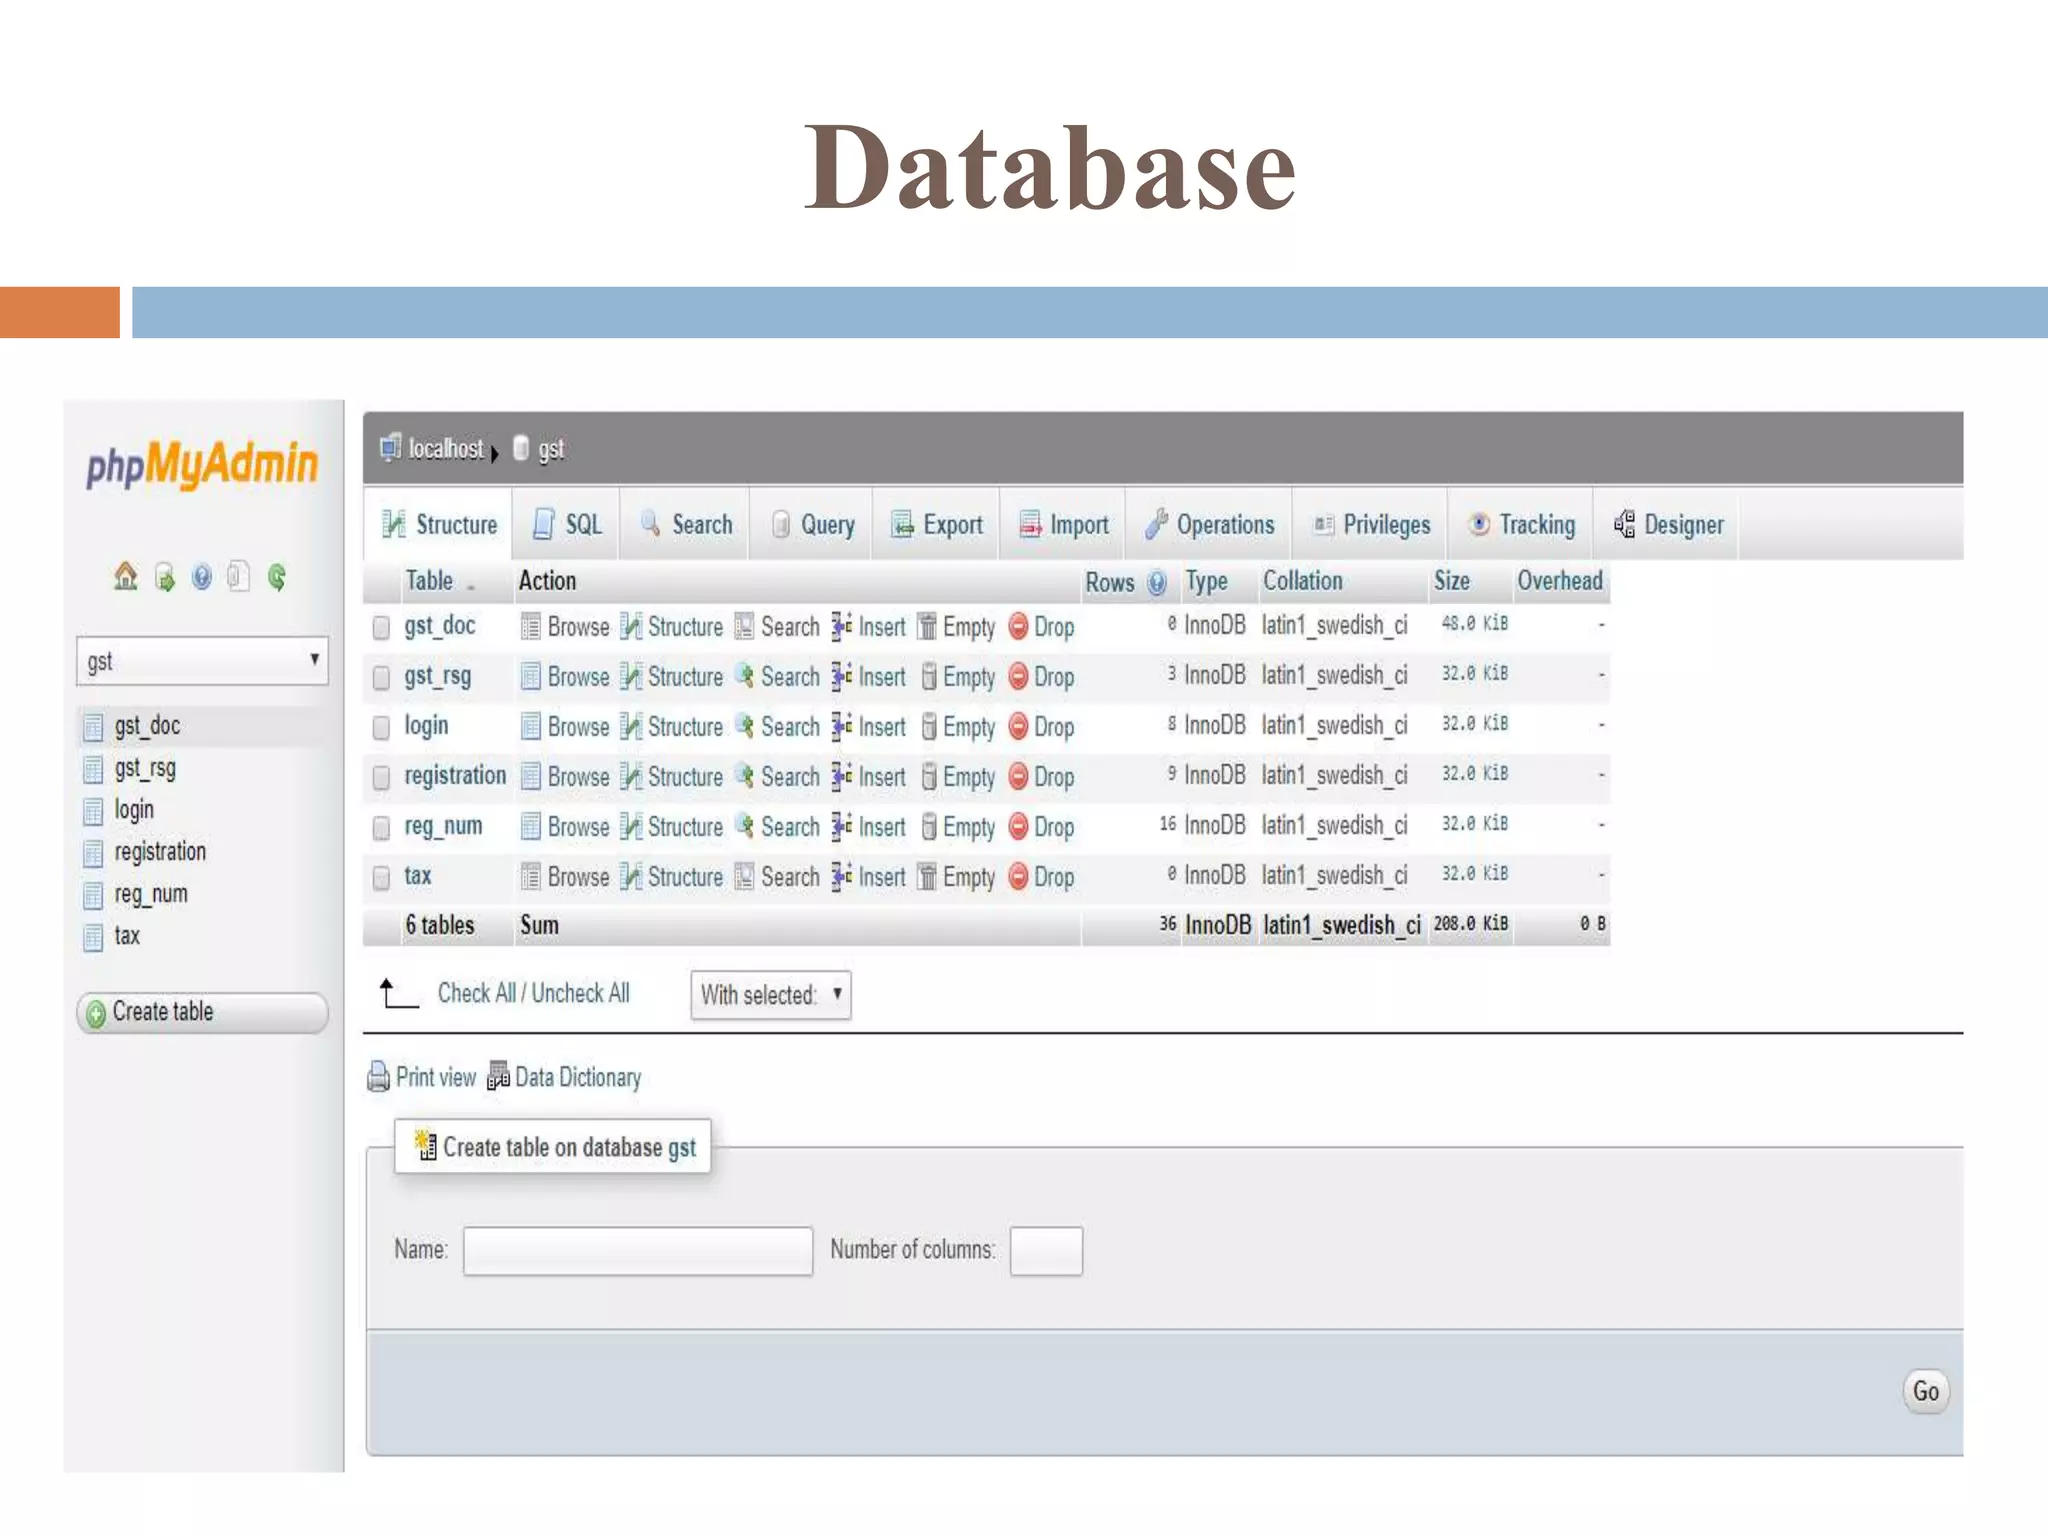Viewport: 2048px width, 1536px height.
Task: Click the Check All link
Action: (x=477, y=993)
